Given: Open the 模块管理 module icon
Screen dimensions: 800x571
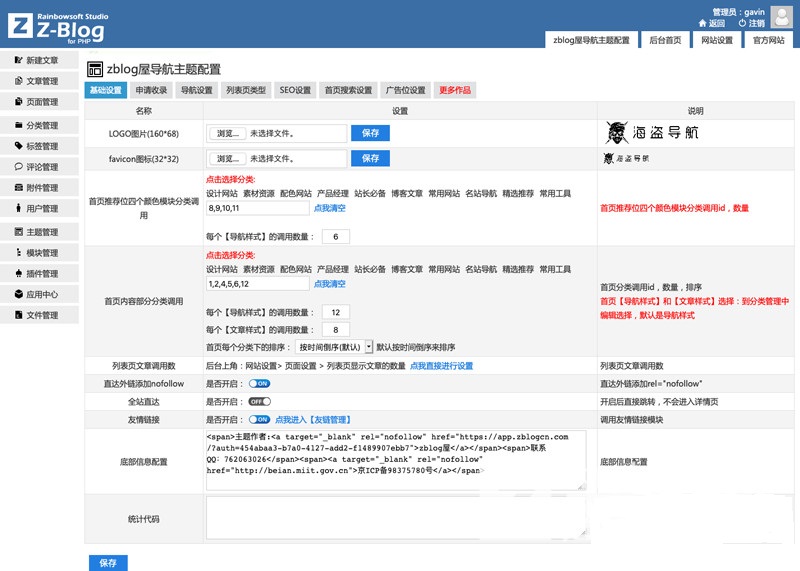Looking at the screenshot, I should coord(18,253).
